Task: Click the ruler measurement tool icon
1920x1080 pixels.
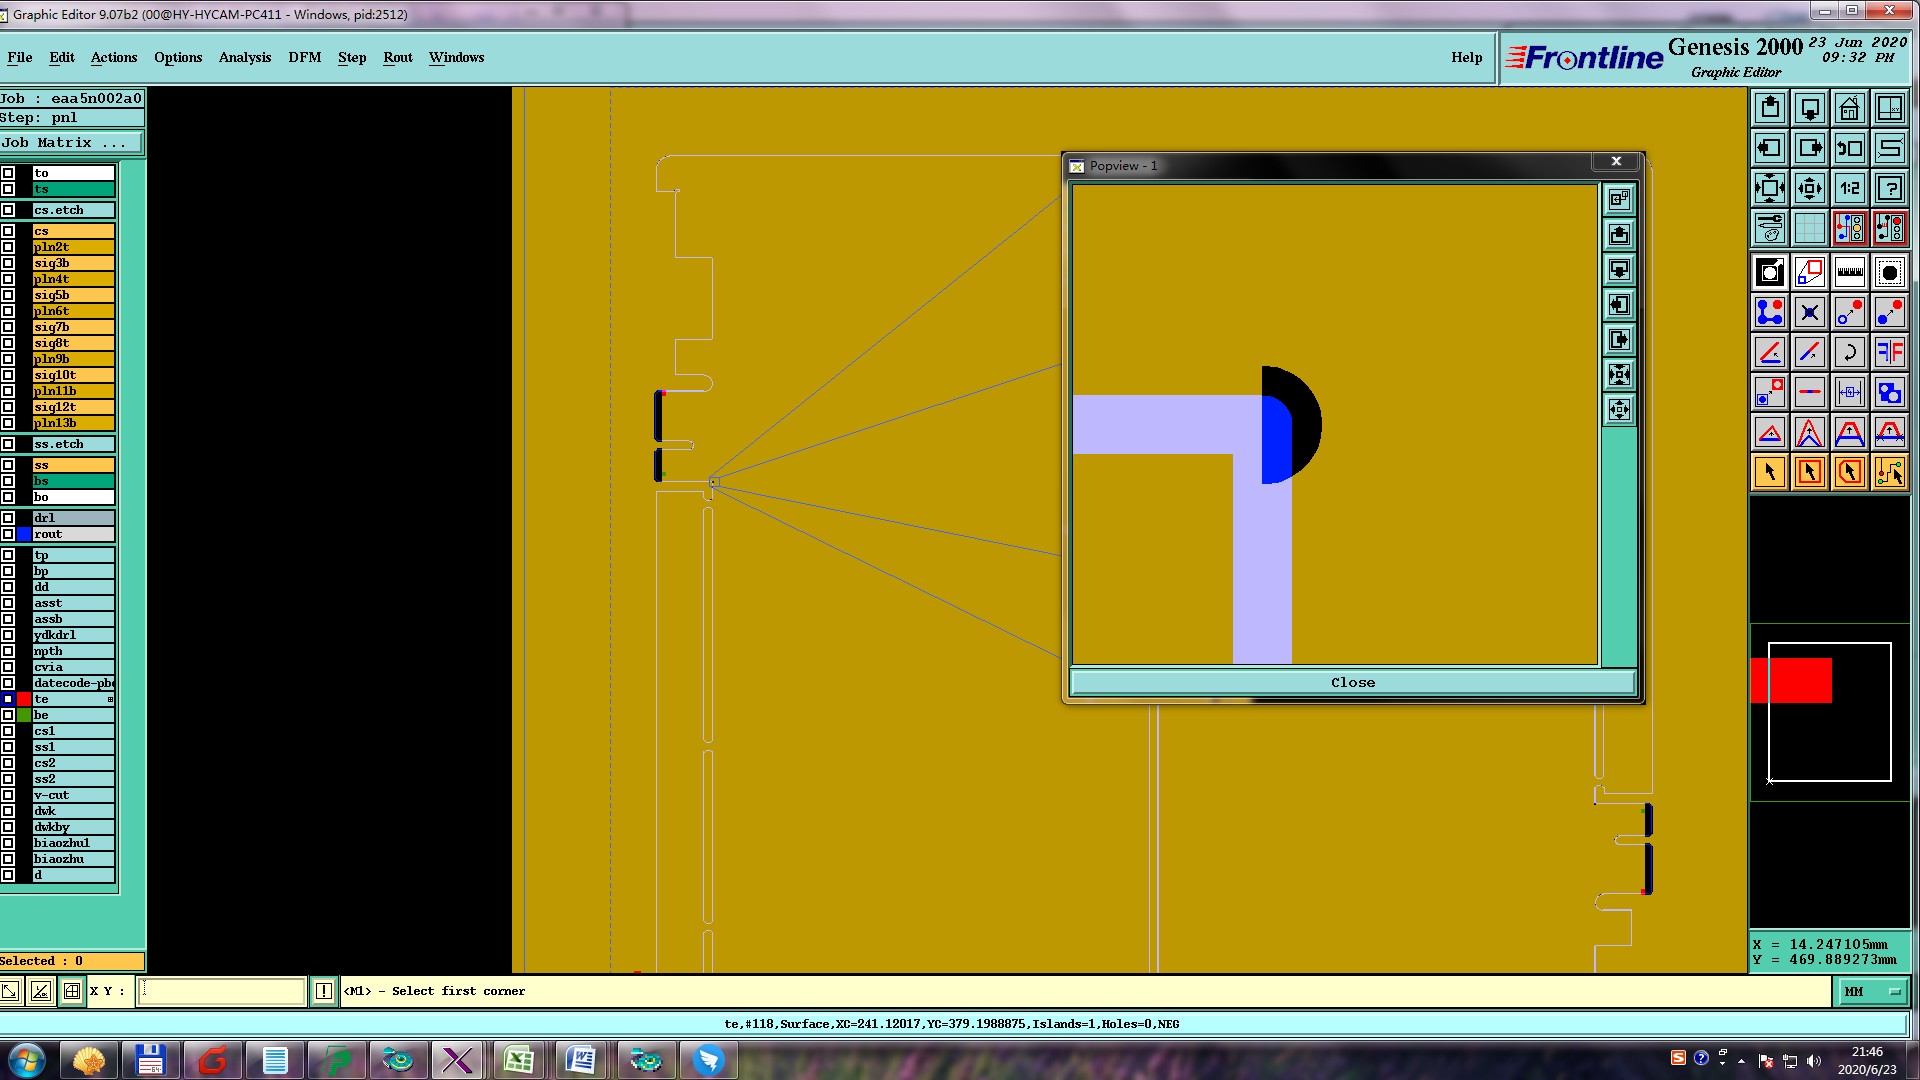Action: (1850, 272)
